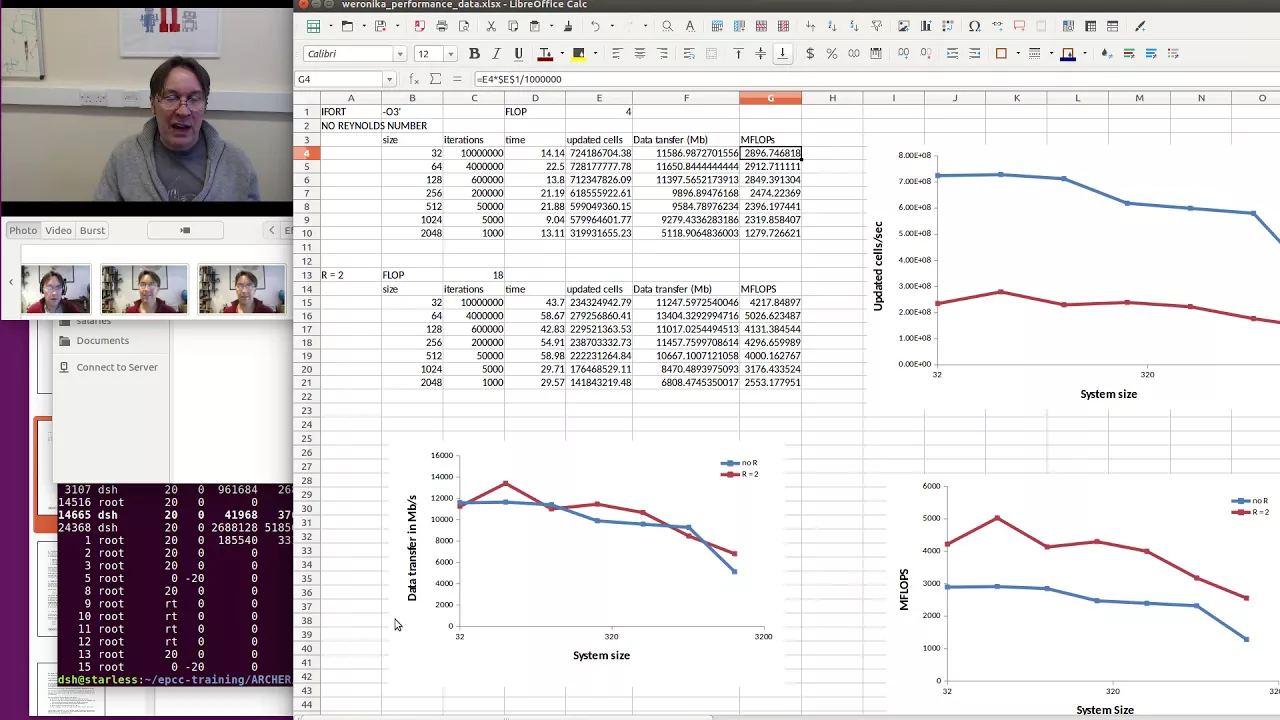Select the first Cheese photo thumbnail
The image size is (1280, 720).
(56, 289)
